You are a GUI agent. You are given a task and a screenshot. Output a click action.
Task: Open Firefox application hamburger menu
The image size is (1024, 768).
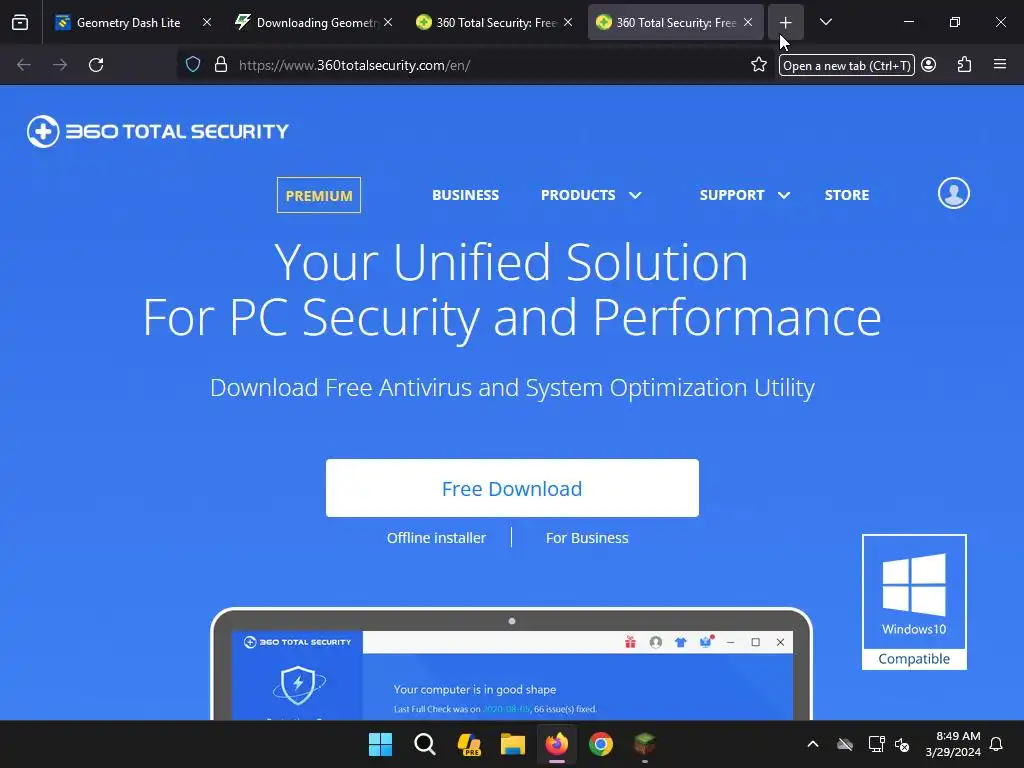[1000, 65]
